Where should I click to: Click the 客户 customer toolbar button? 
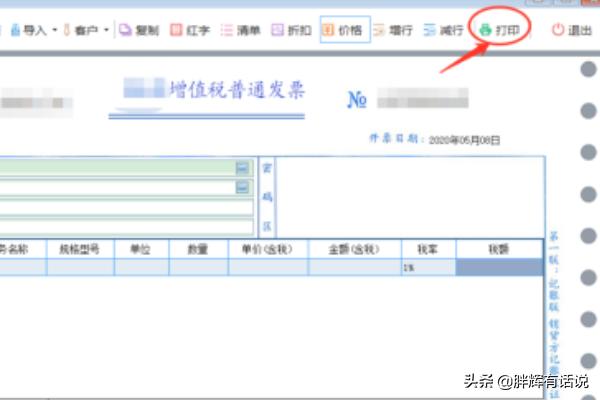point(81,30)
